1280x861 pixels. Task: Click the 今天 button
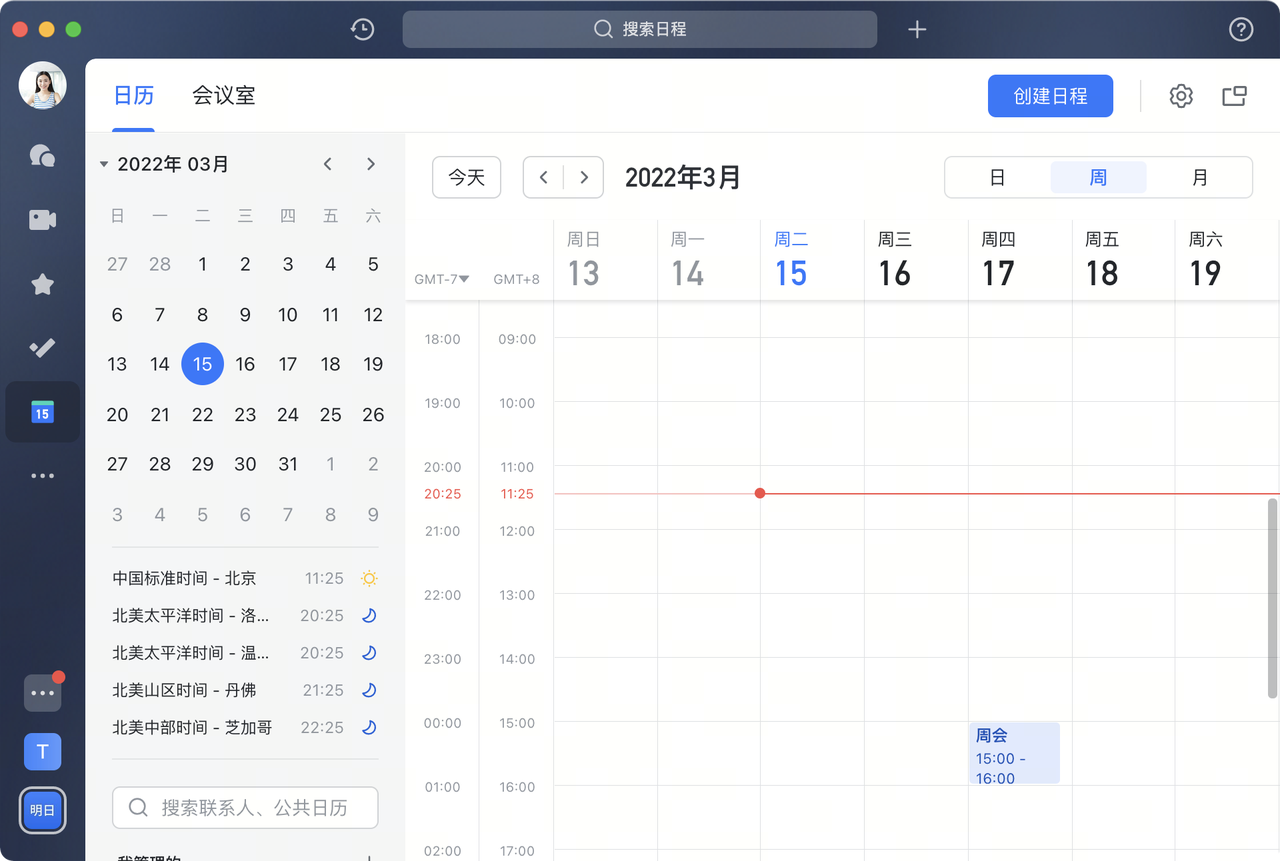[x=466, y=178]
